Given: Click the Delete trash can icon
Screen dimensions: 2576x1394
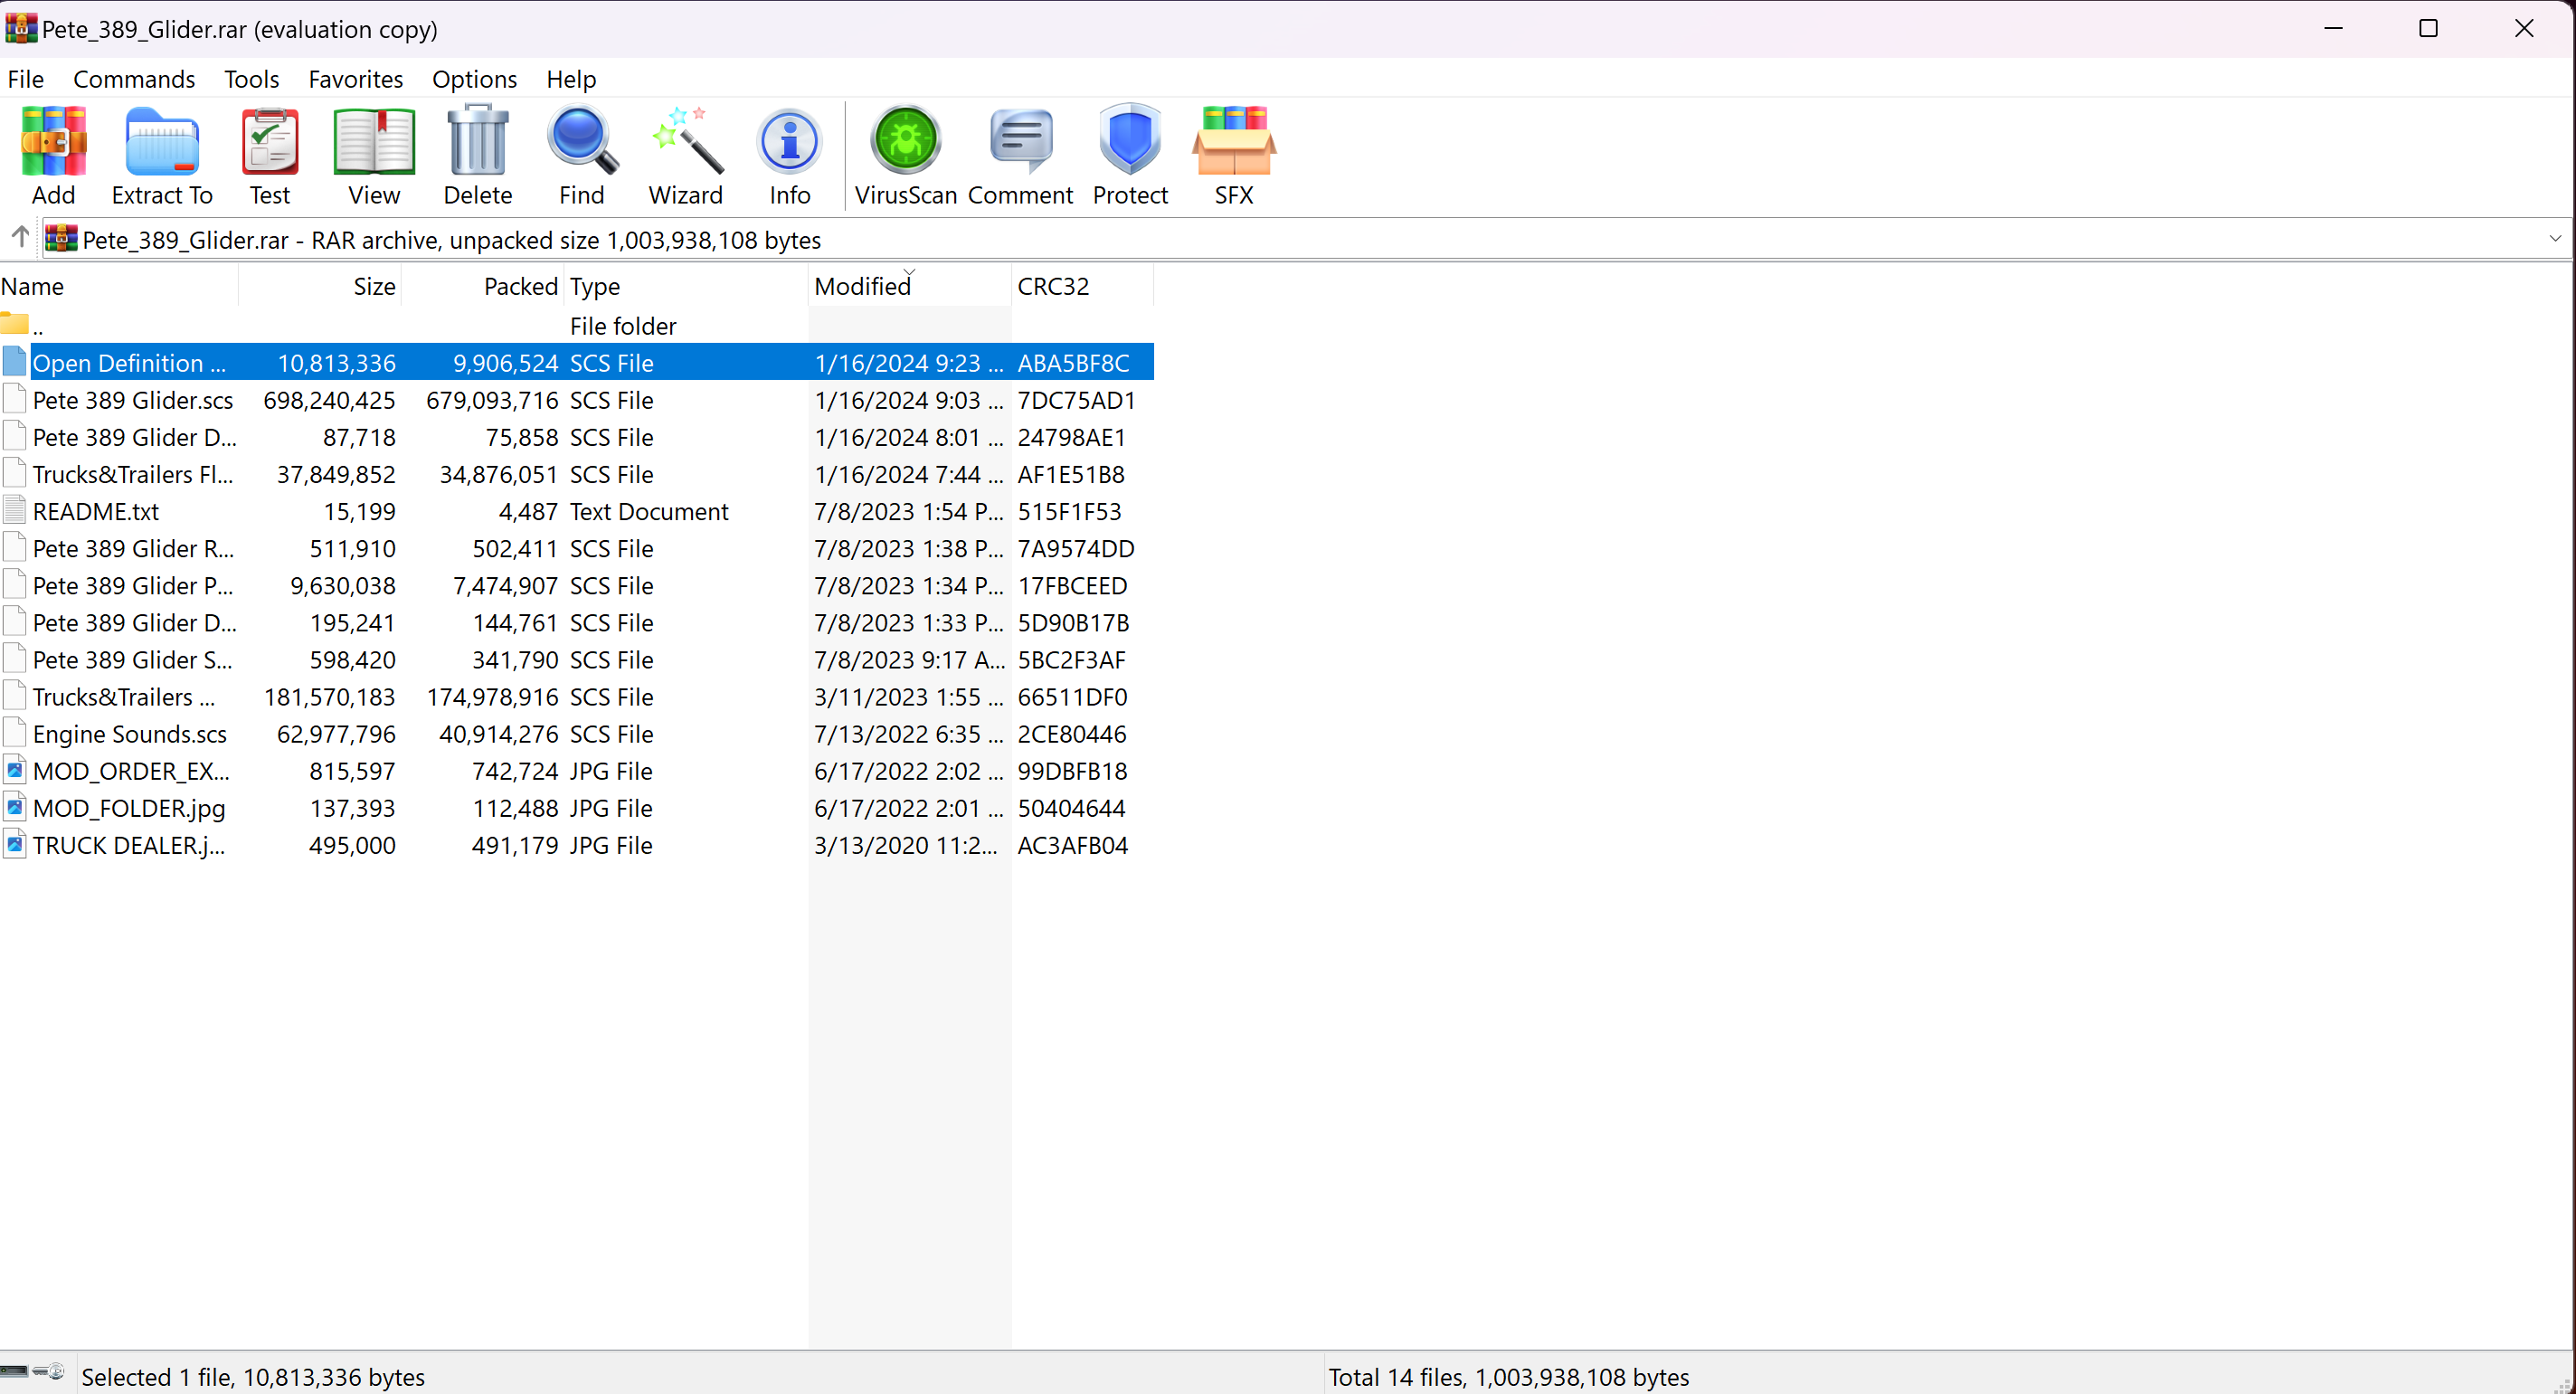Looking at the screenshot, I should click(477, 155).
